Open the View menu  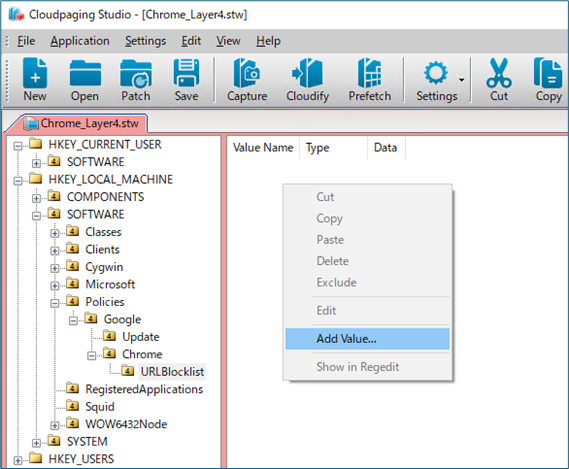pos(228,41)
